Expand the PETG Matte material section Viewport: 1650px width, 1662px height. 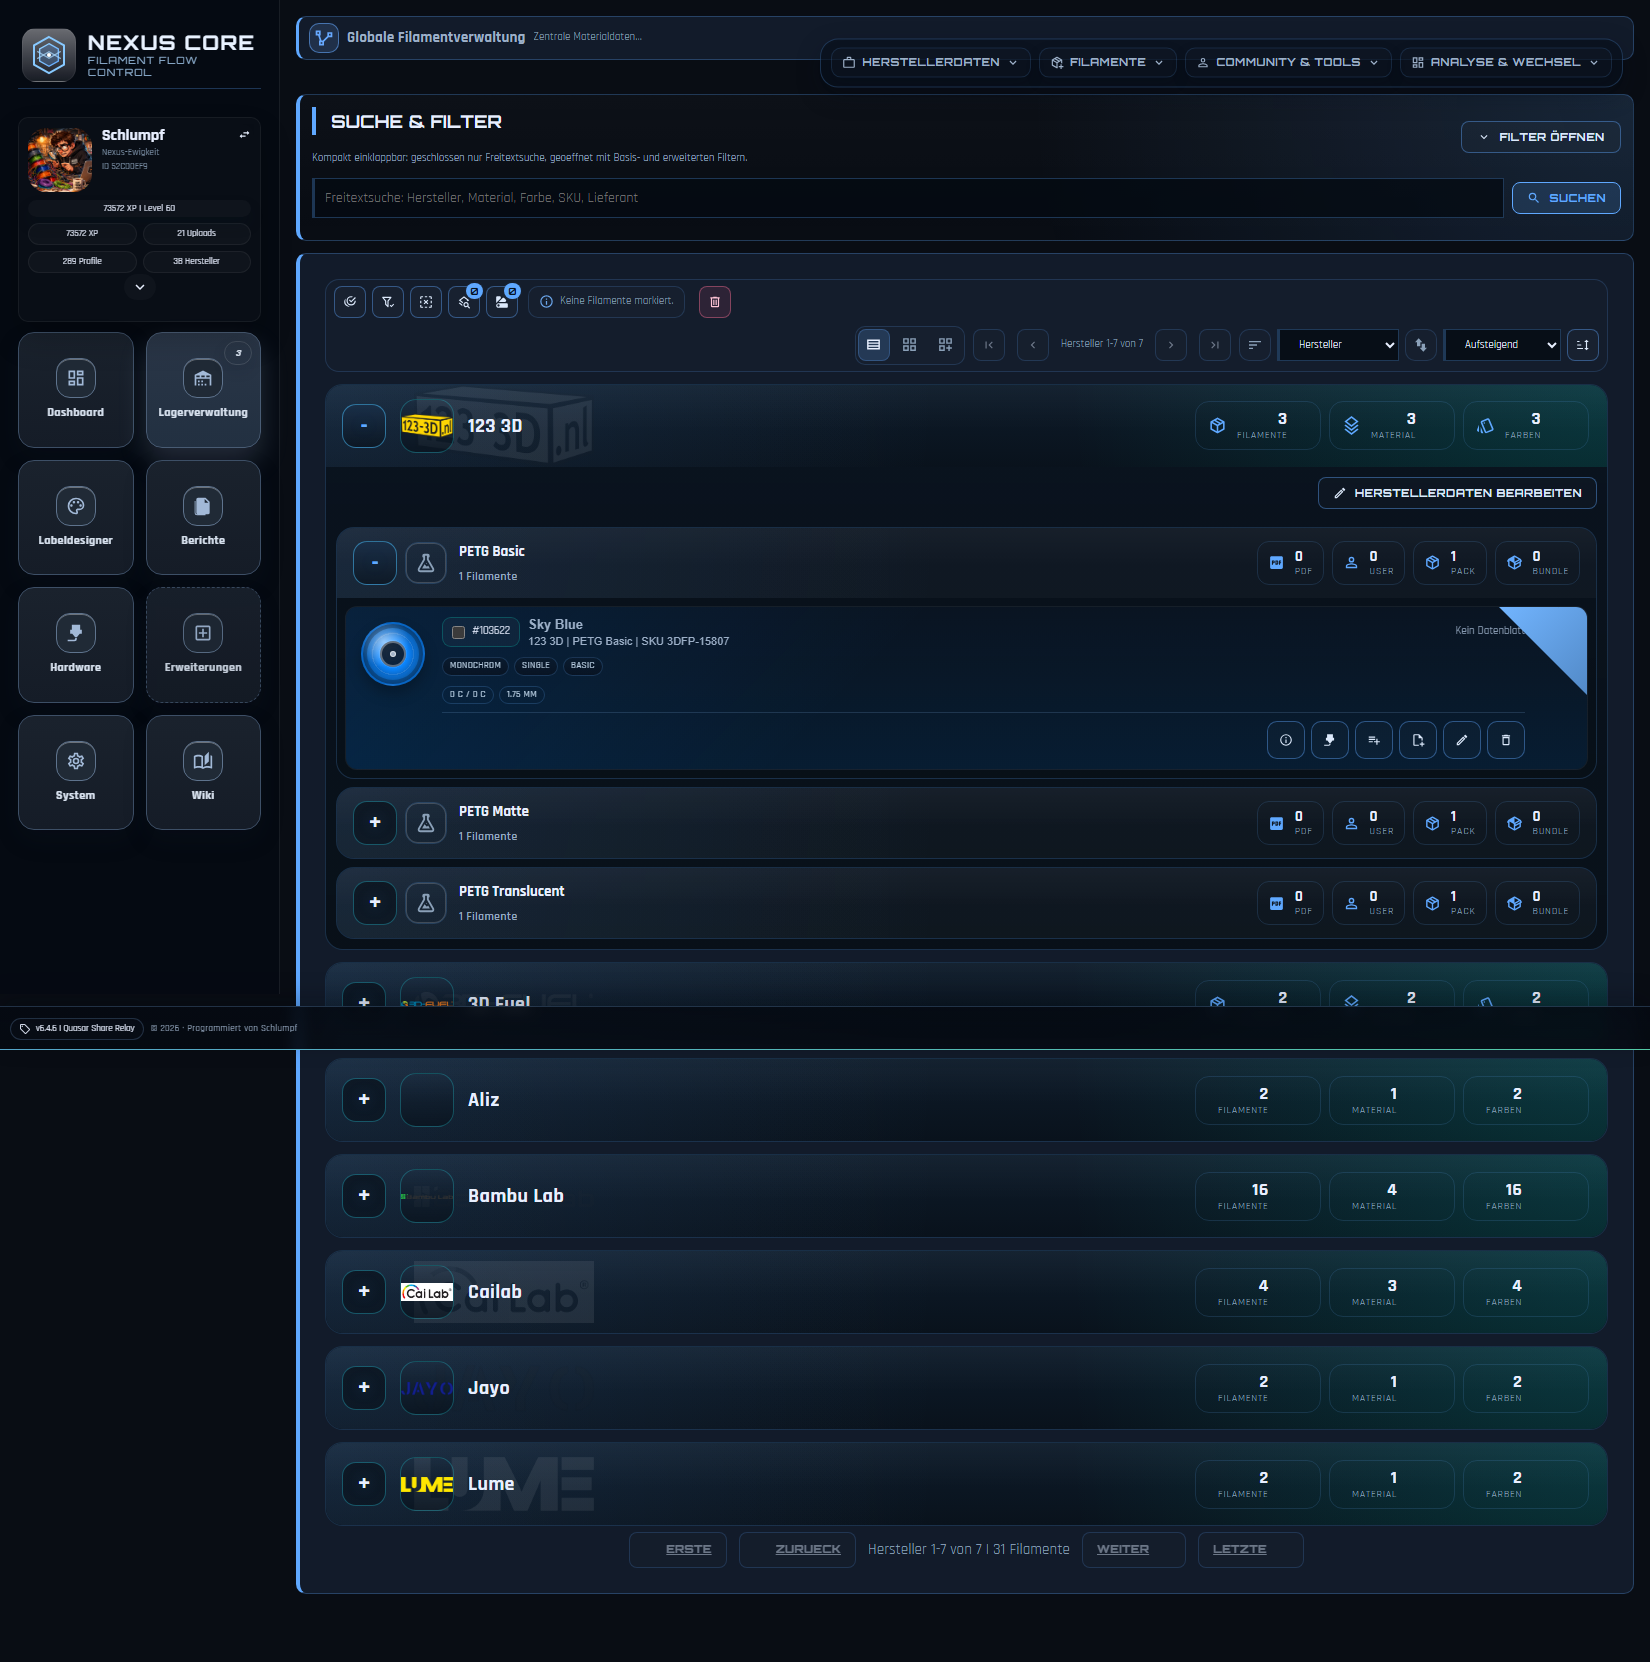click(x=375, y=823)
